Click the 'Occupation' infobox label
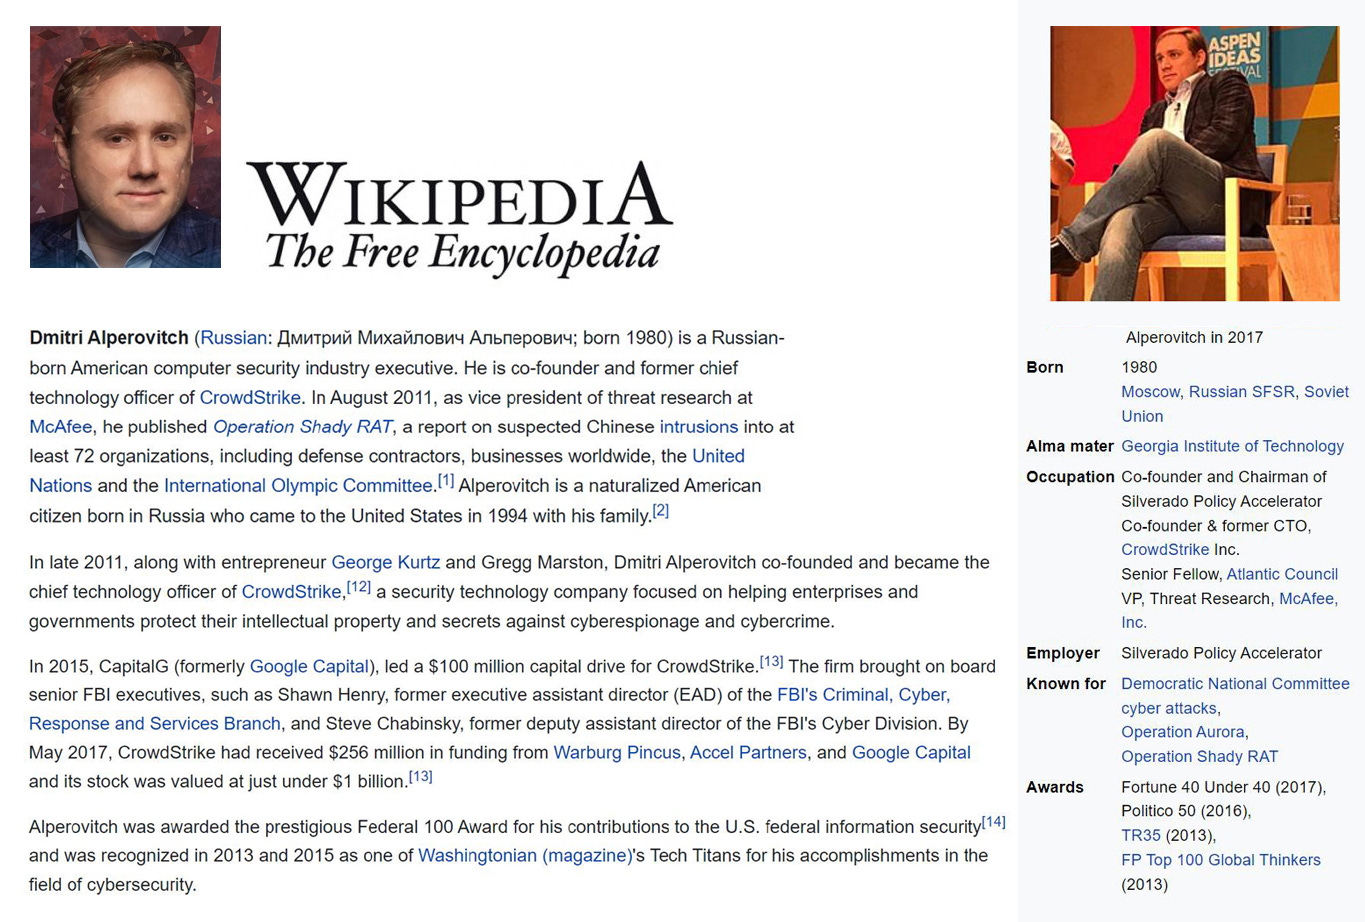 [x=1070, y=477]
